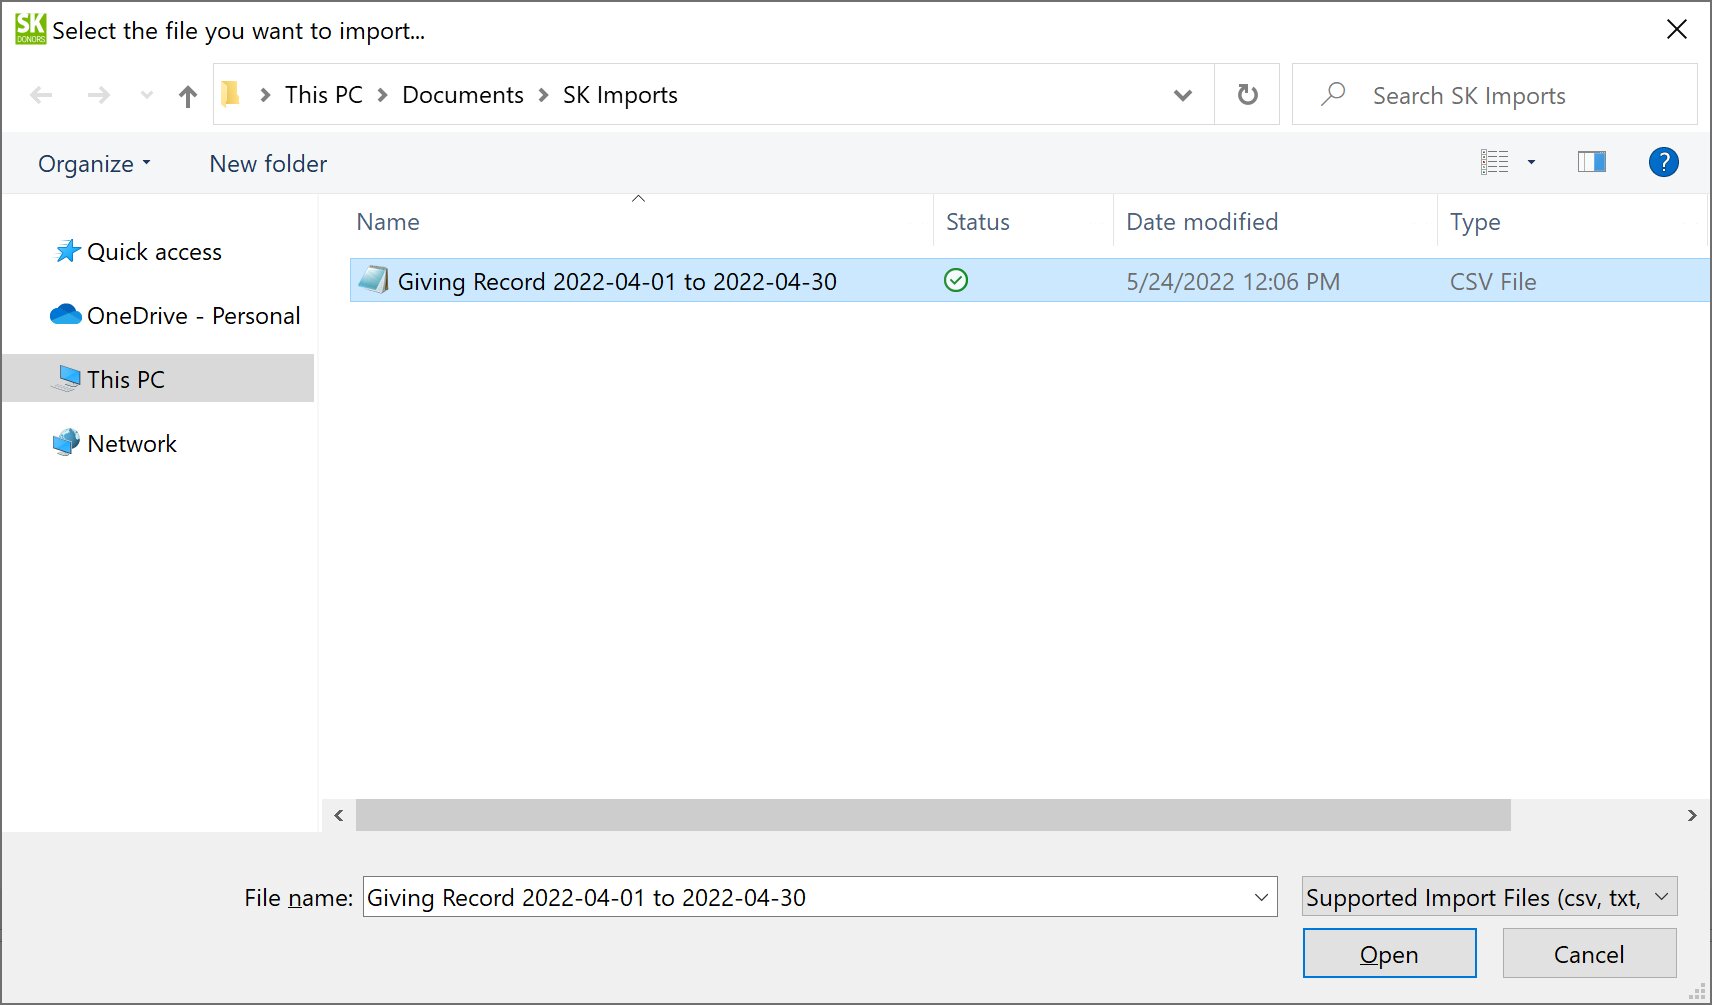1712x1005 pixels.
Task: Go up one folder level
Action: (187, 94)
